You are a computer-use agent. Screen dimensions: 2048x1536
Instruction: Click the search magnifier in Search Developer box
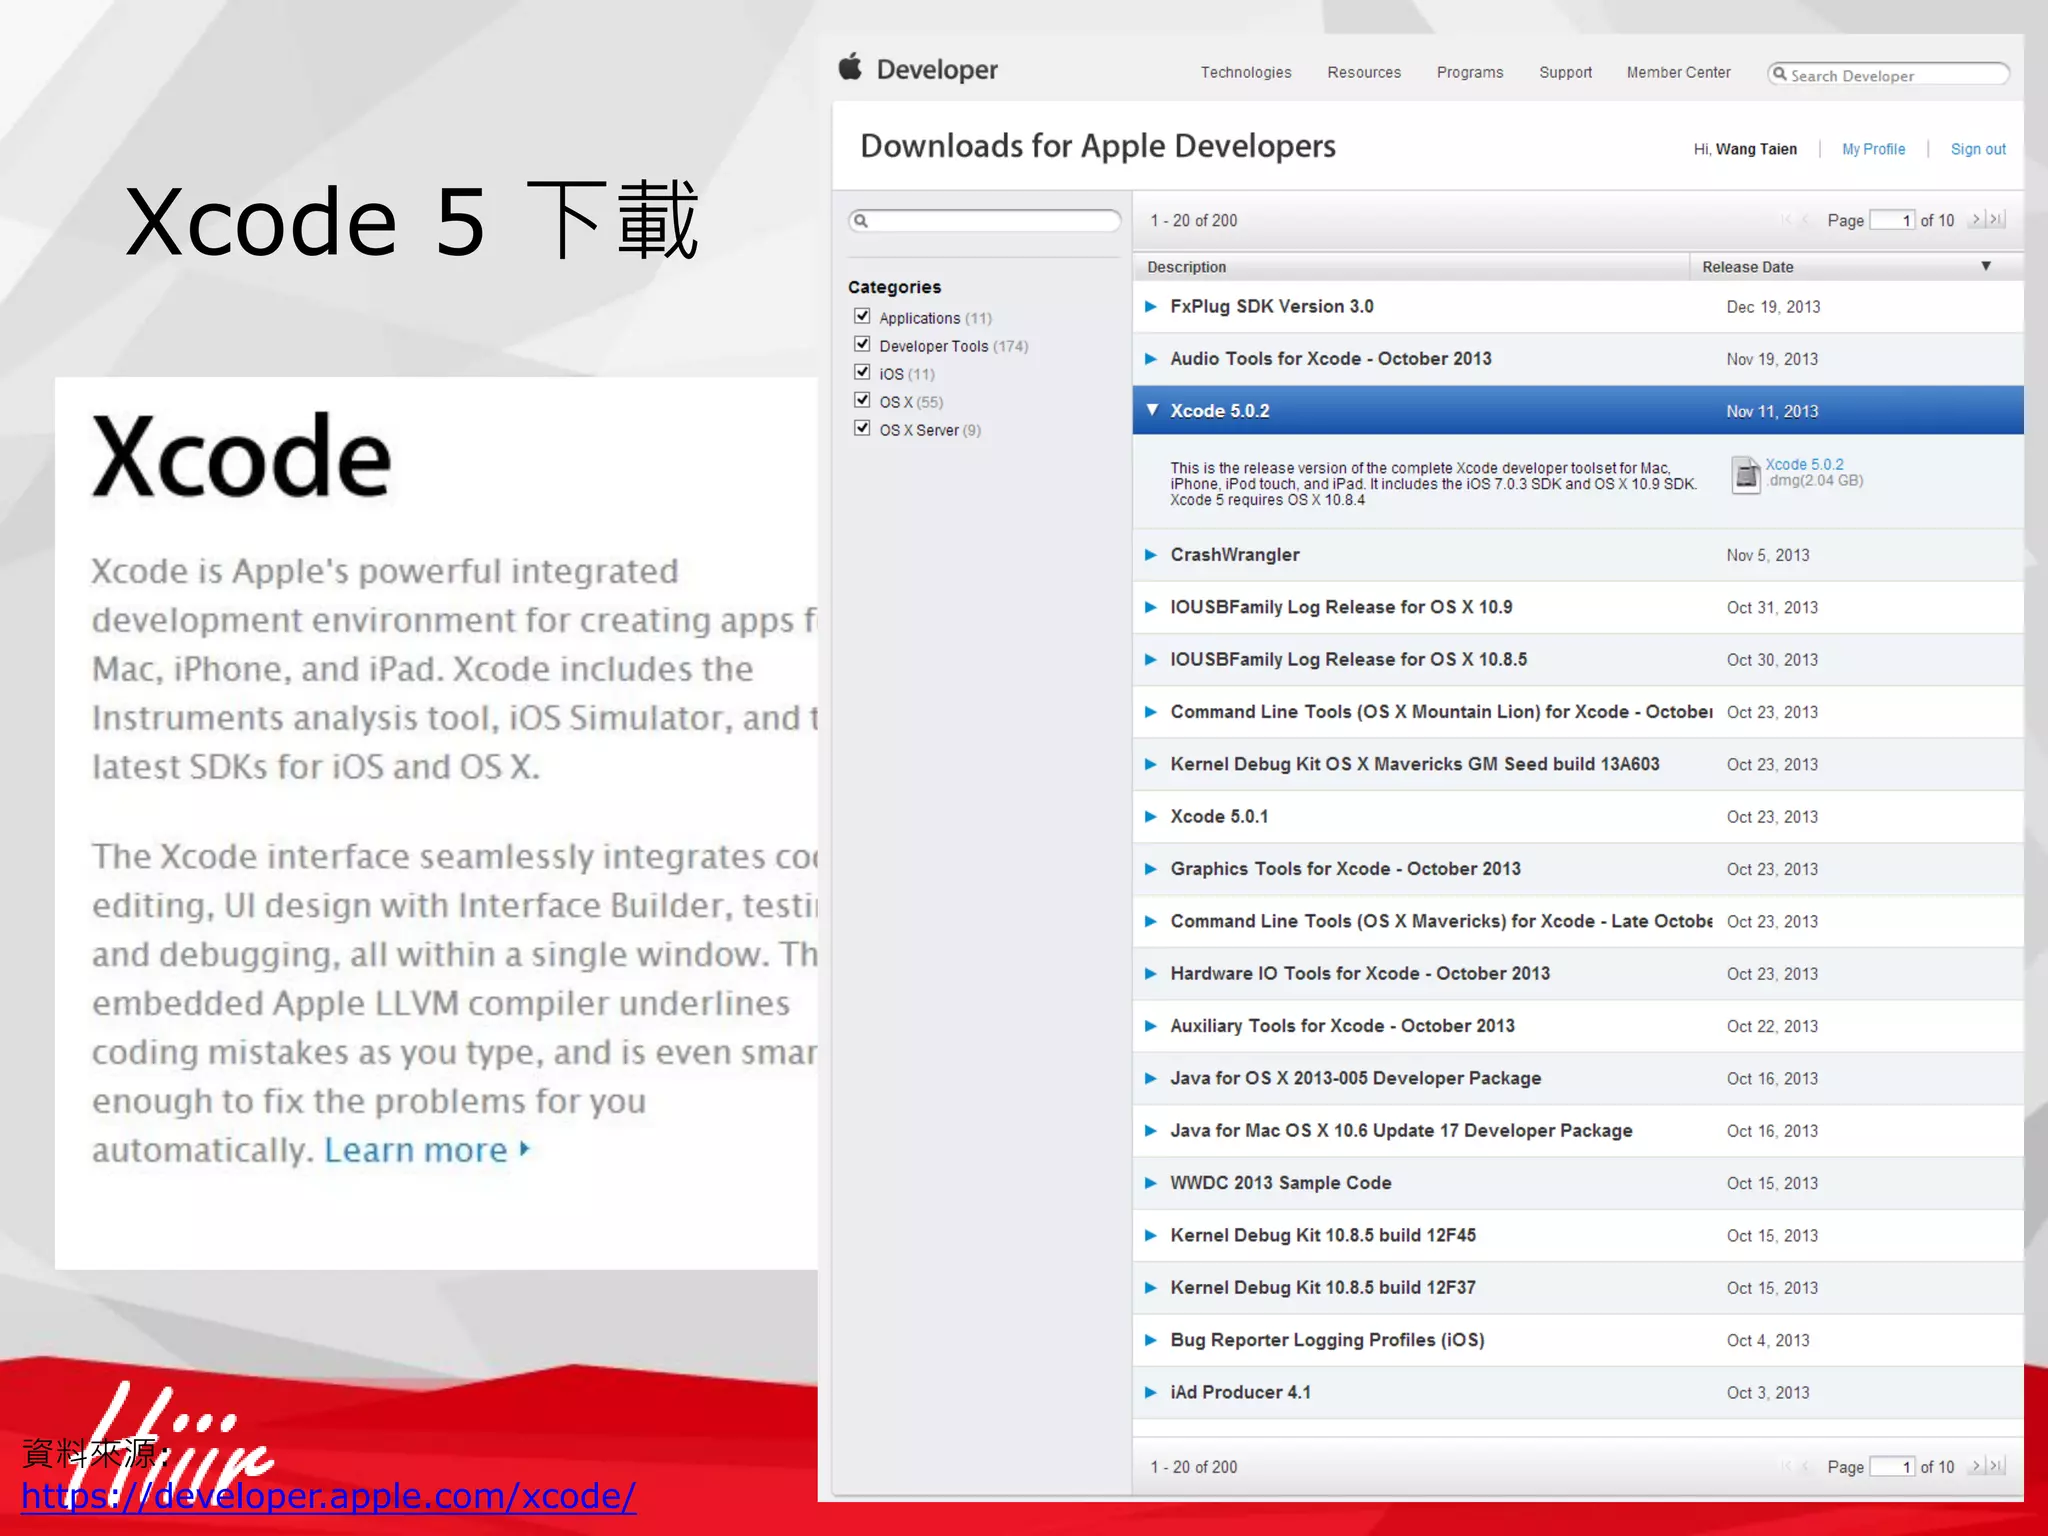point(1779,74)
